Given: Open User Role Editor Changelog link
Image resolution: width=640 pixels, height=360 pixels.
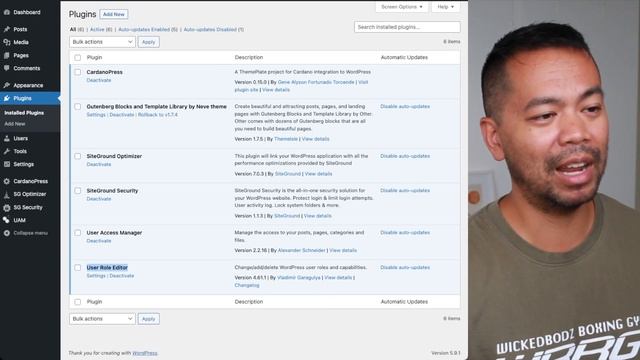Looking at the screenshot, I should coord(247,285).
